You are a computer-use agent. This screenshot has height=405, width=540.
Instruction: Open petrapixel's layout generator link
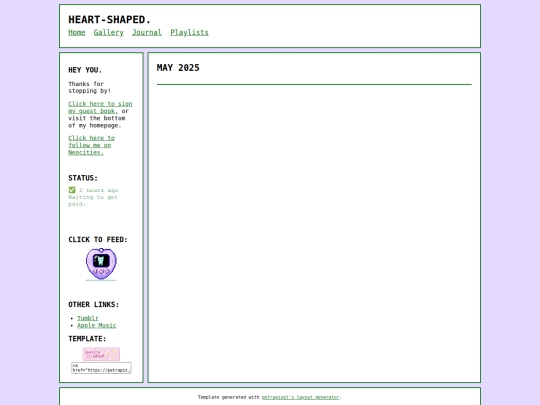click(300, 397)
